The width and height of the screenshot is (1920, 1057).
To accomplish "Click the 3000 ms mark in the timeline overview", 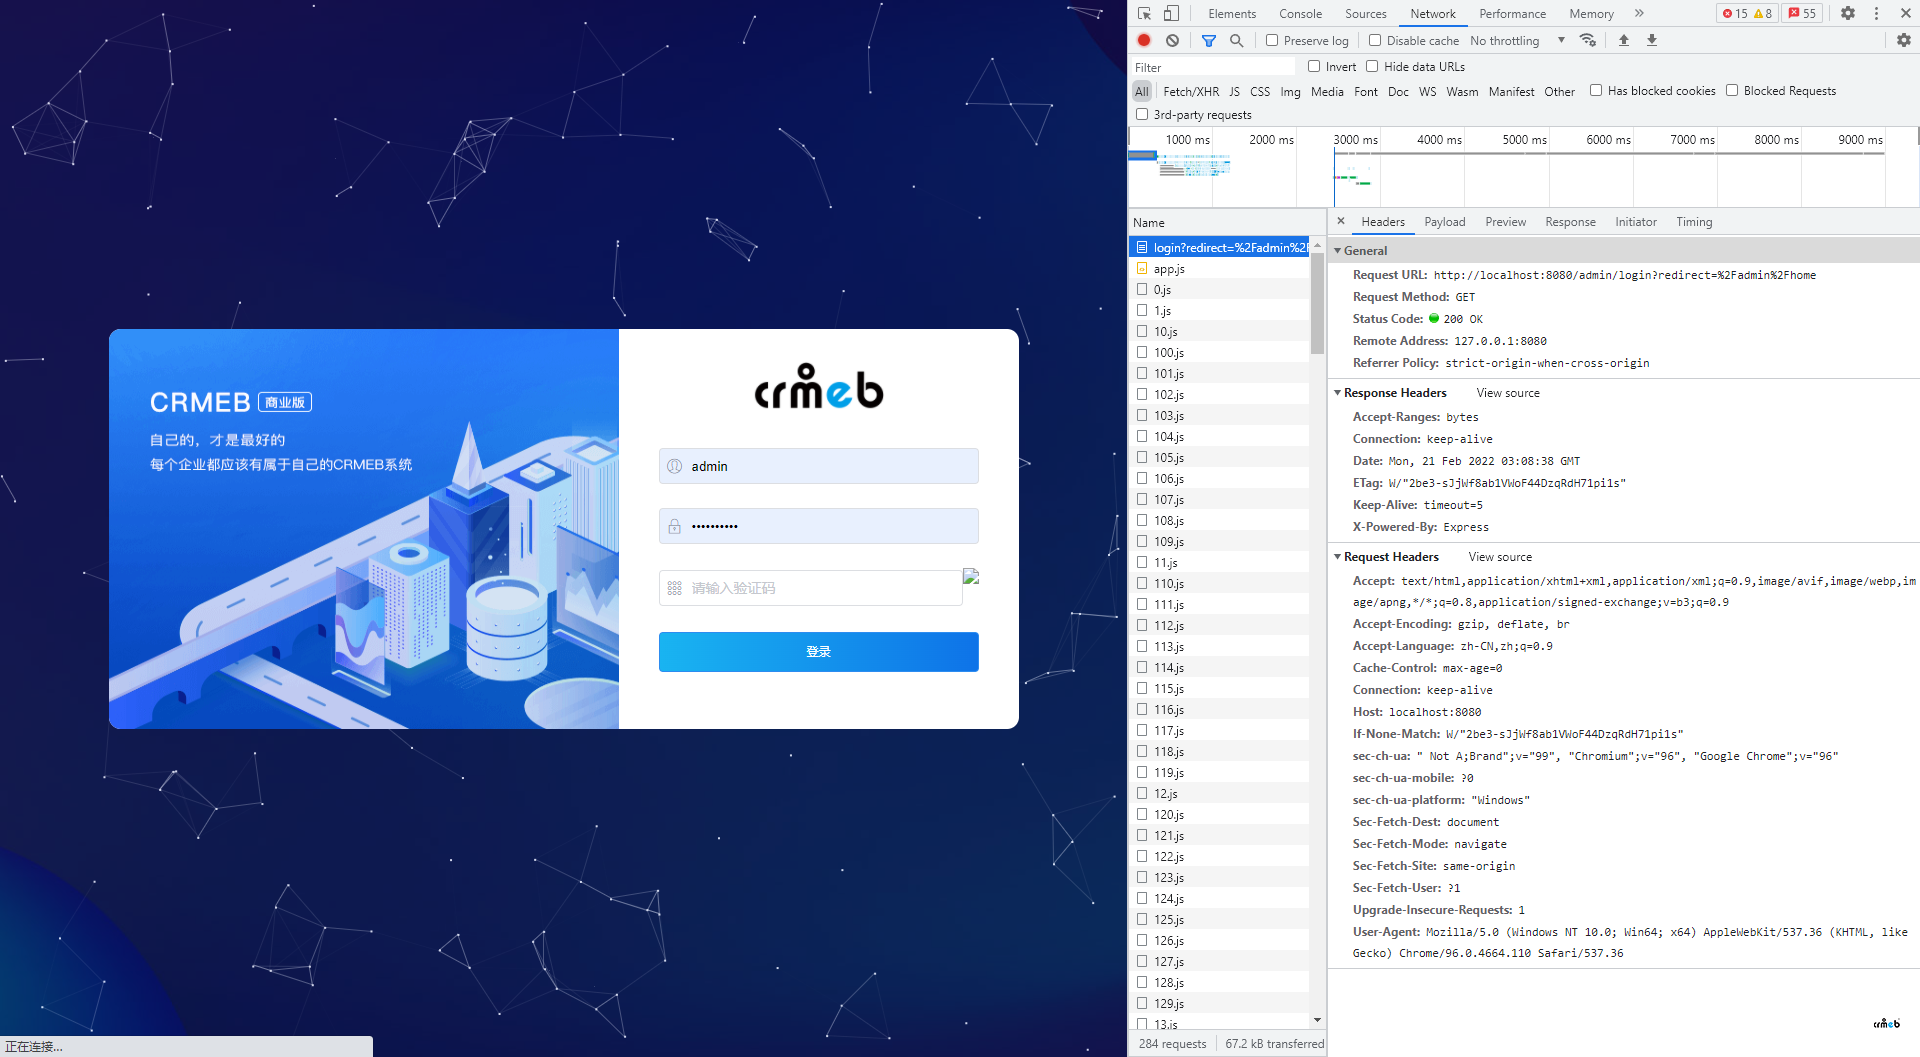I will pyautogui.click(x=1355, y=140).
